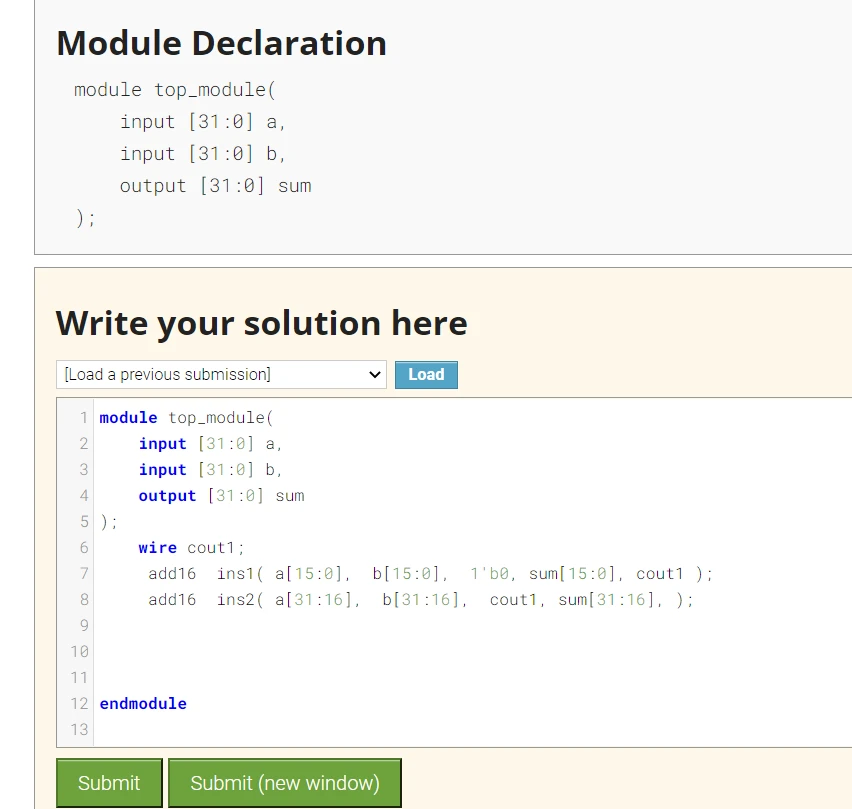This screenshot has width=852, height=809.
Task: Click the blue Load button
Action: pos(426,375)
